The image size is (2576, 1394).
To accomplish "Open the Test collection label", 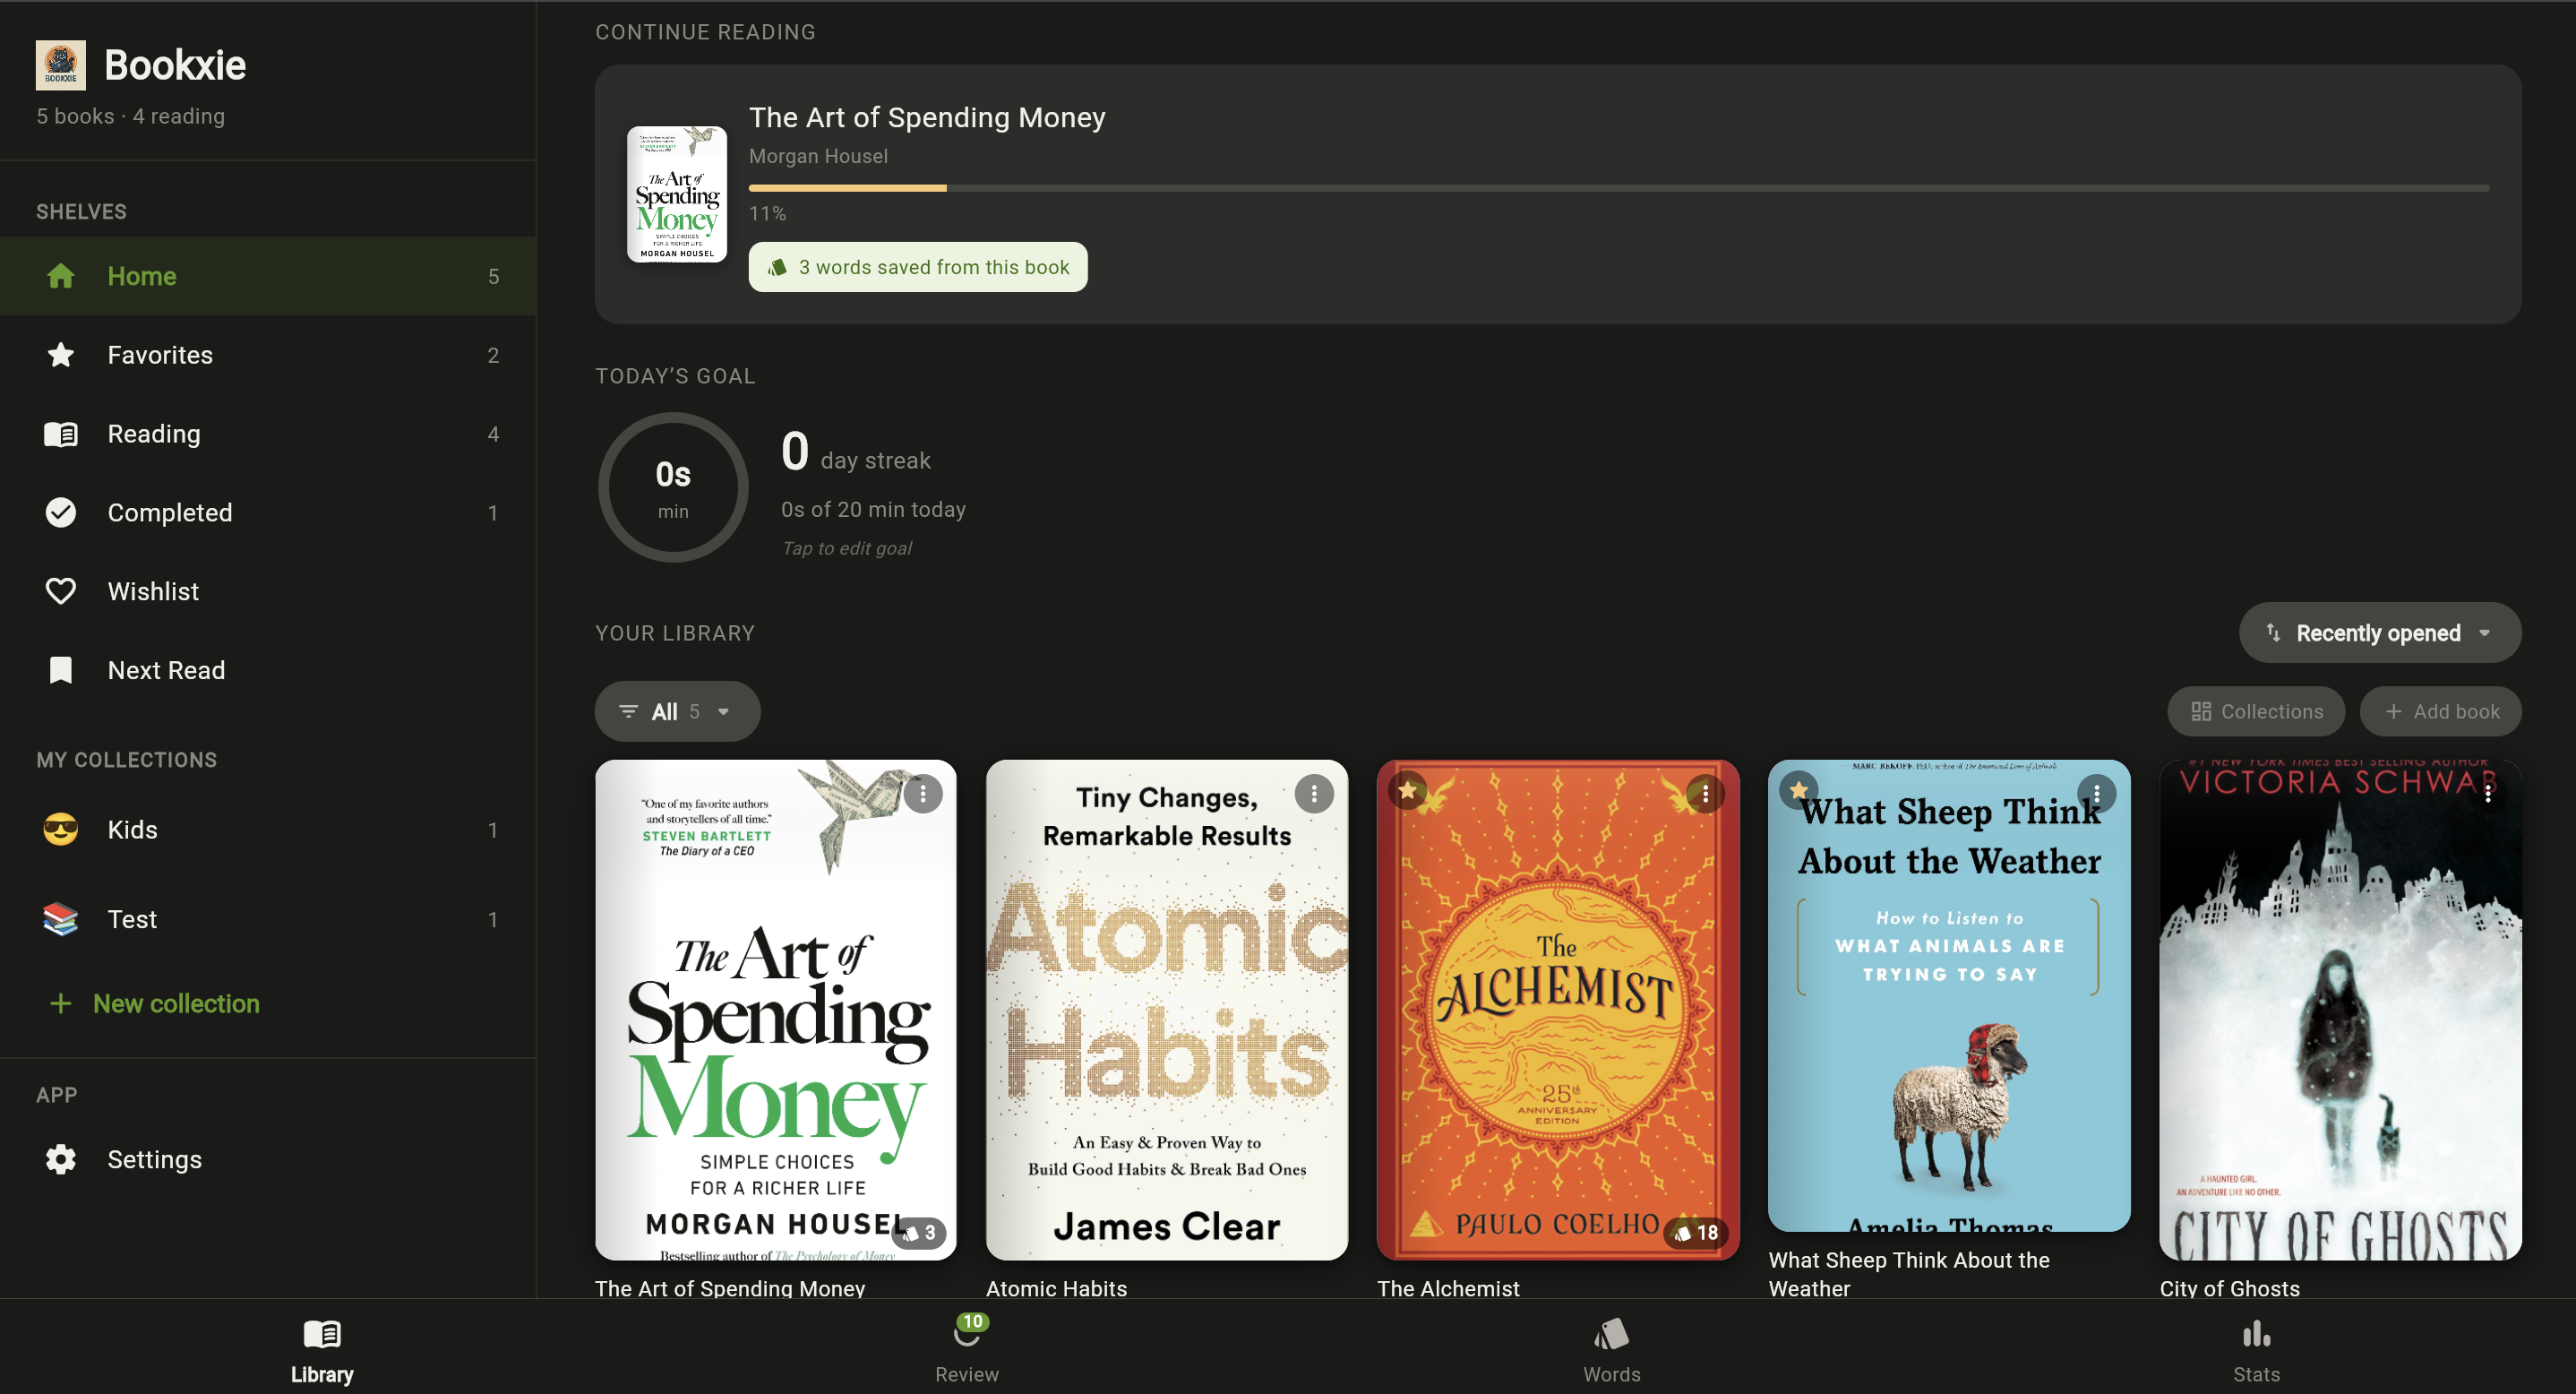I will 132,919.
